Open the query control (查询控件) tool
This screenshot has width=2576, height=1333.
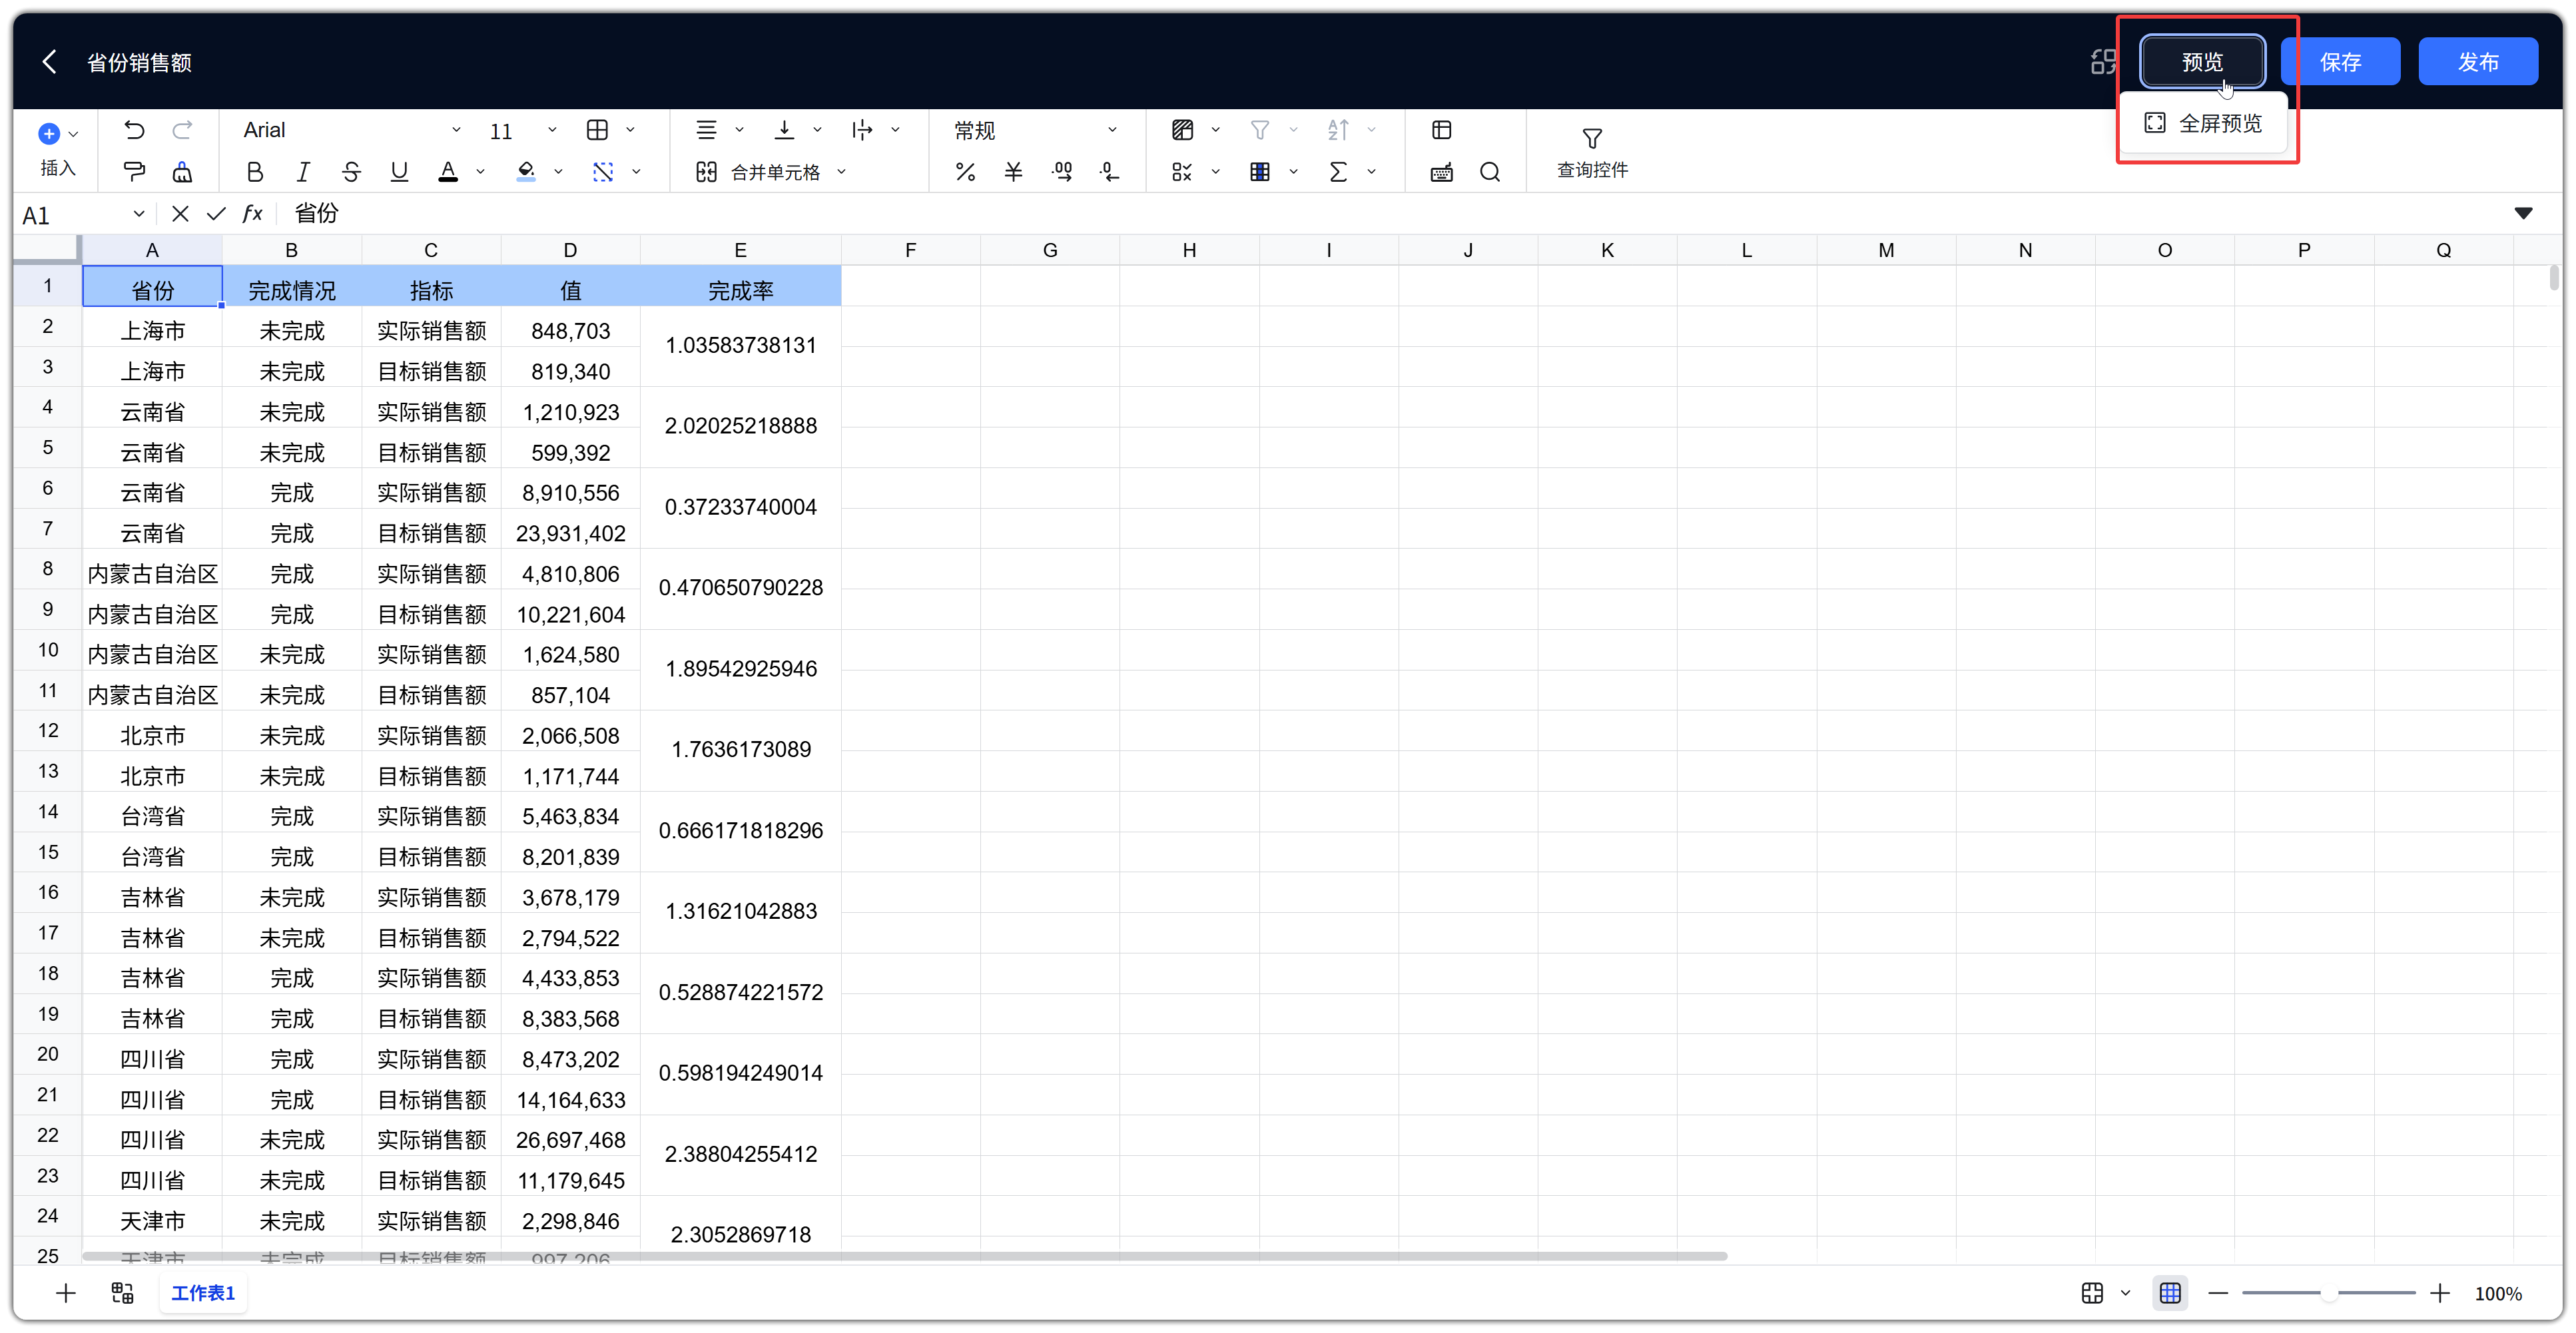pyautogui.click(x=1592, y=152)
